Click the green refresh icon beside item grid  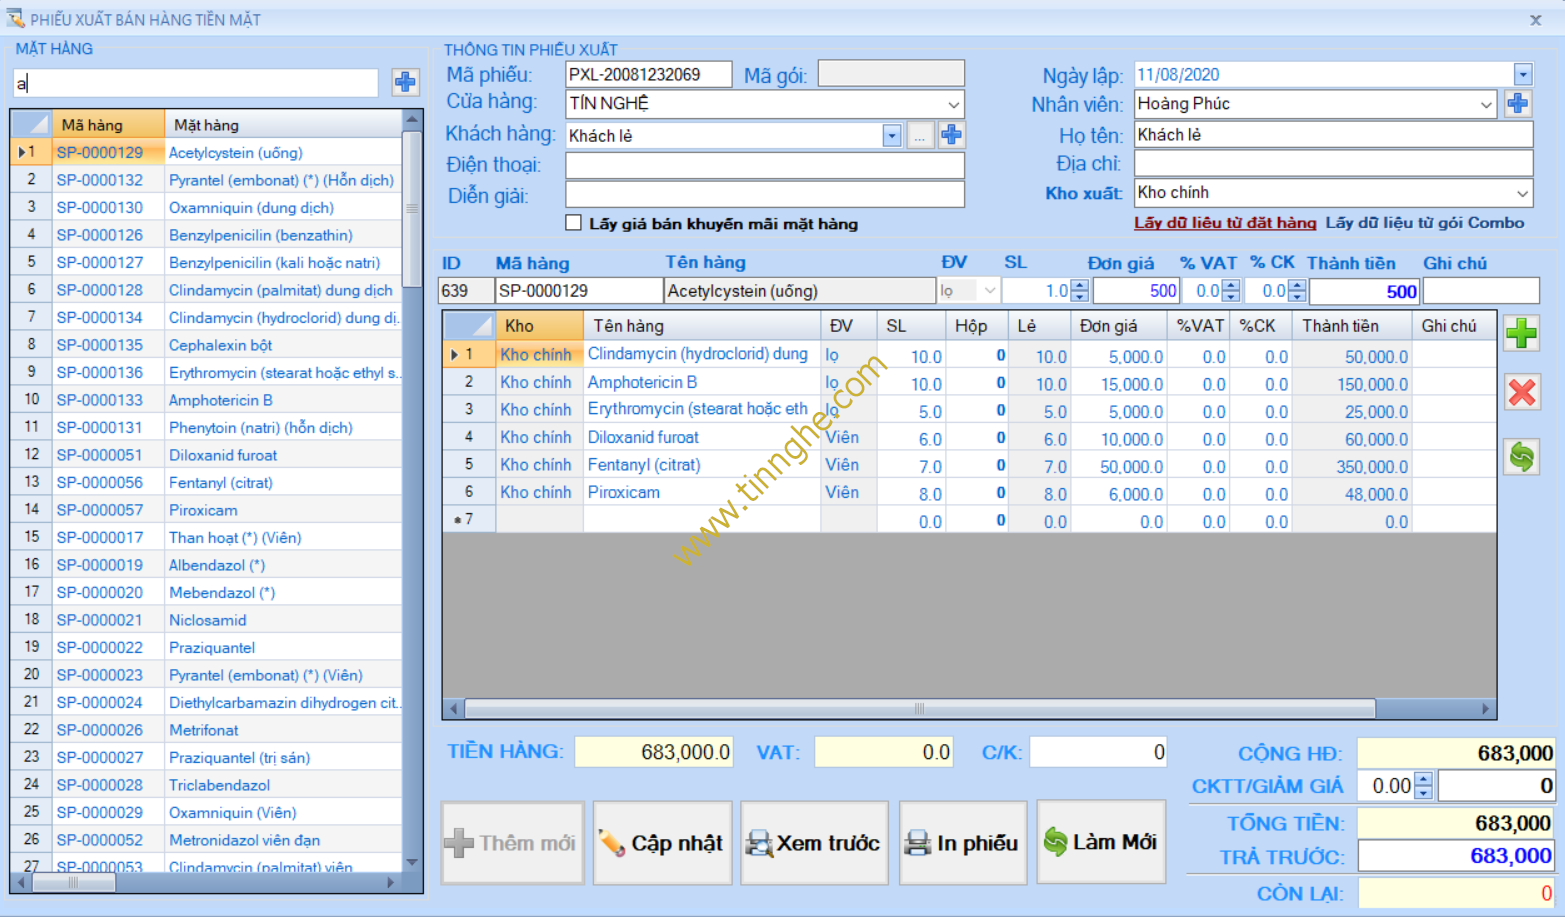pos(1522,457)
